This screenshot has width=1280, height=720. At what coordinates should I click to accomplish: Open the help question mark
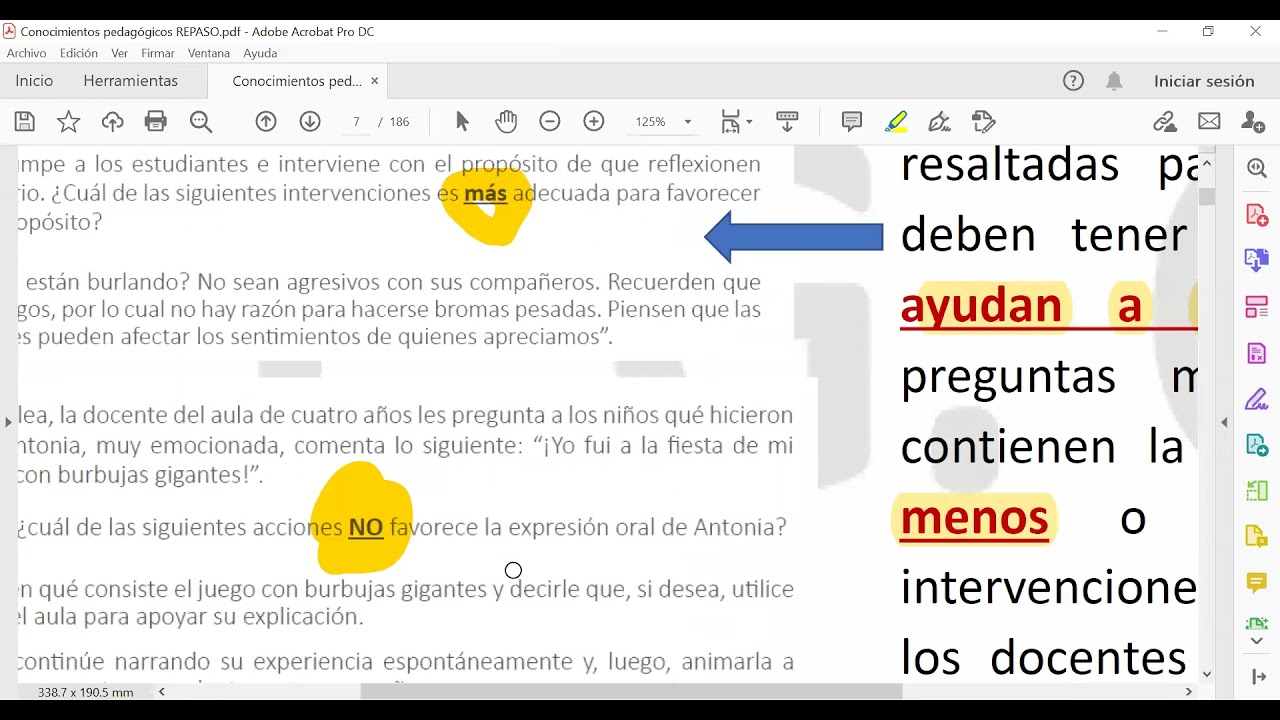(1073, 81)
